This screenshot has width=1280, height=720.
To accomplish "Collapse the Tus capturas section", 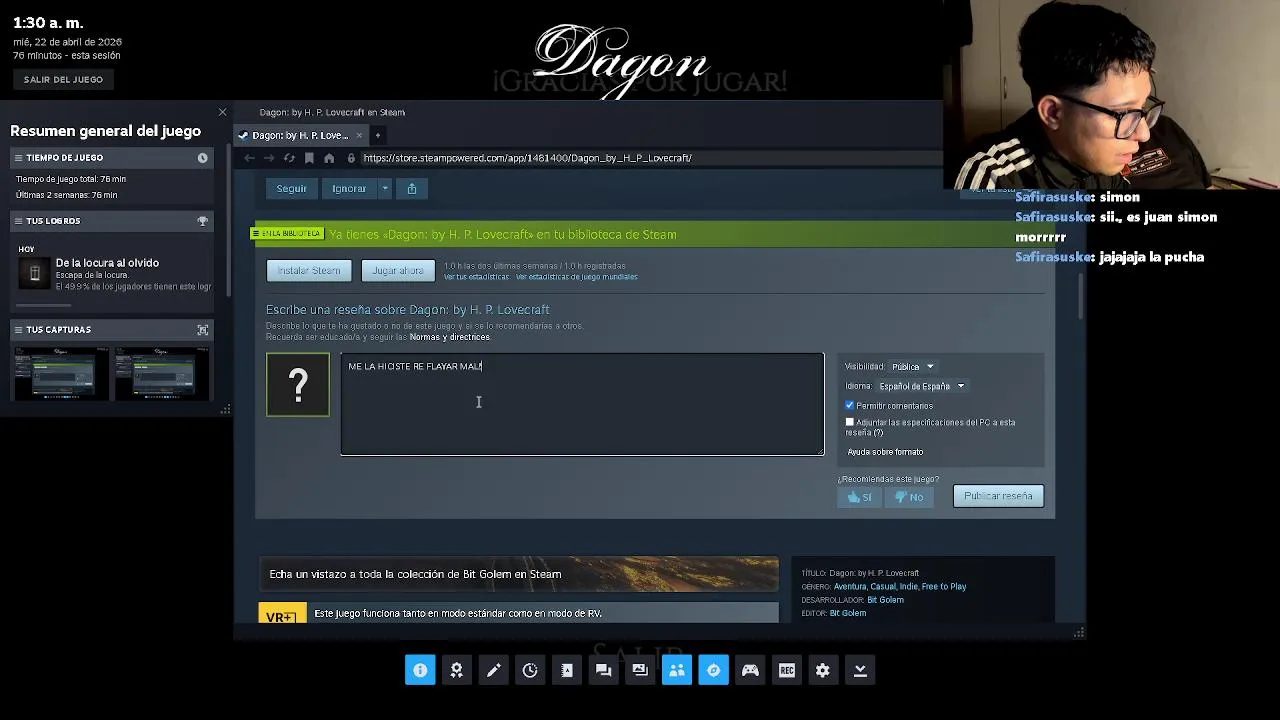I will (17, 330).
